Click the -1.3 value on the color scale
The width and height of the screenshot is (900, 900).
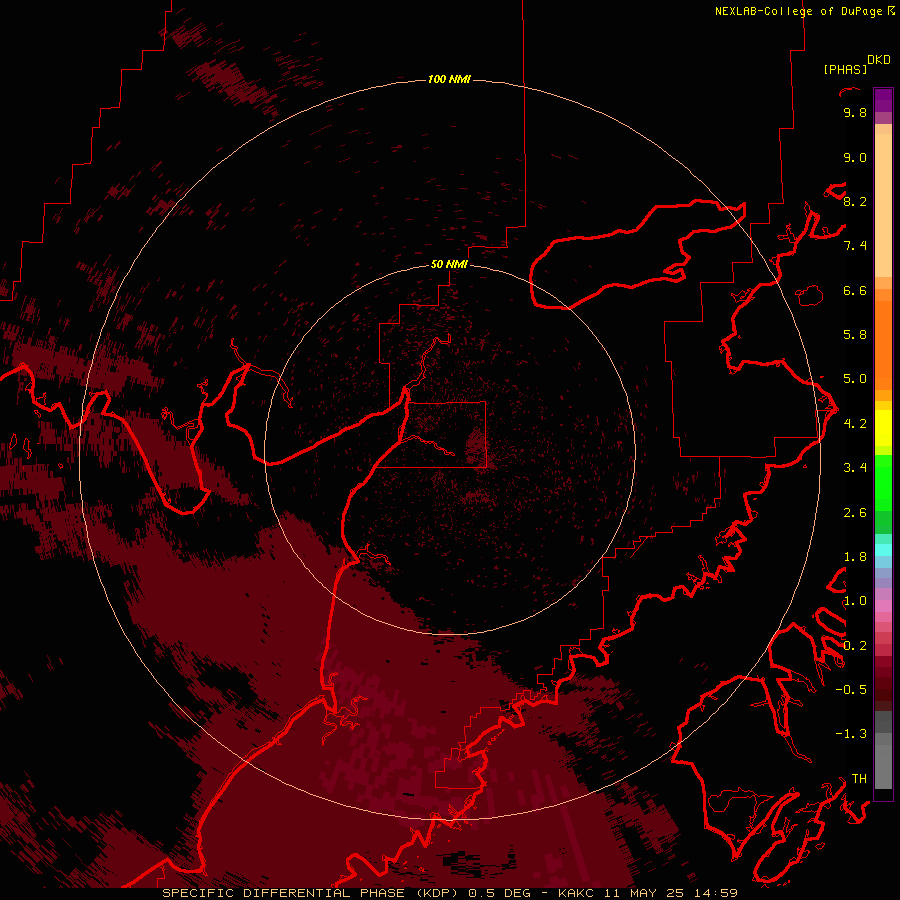coord(851,734)
